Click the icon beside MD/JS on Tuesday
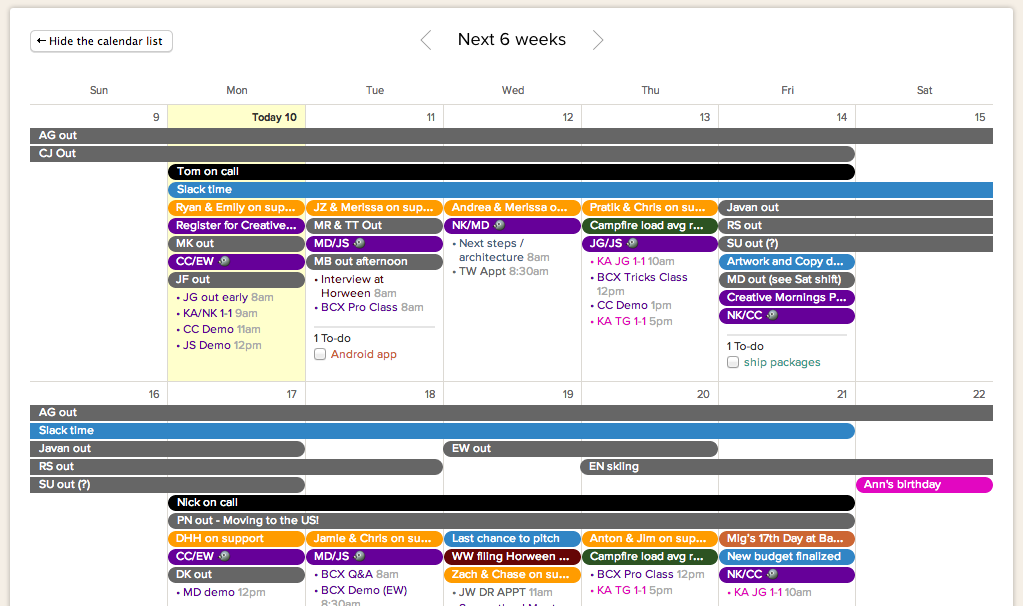The height and width of the screenshot is (606, 1023). [359, 242]
